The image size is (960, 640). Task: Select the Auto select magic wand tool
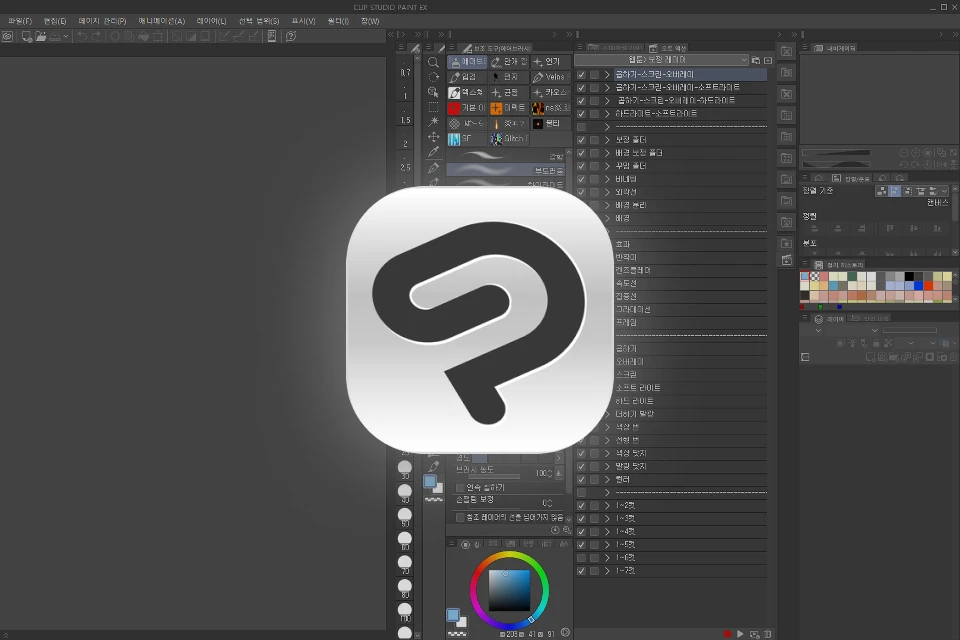click(x=433, y=122)
